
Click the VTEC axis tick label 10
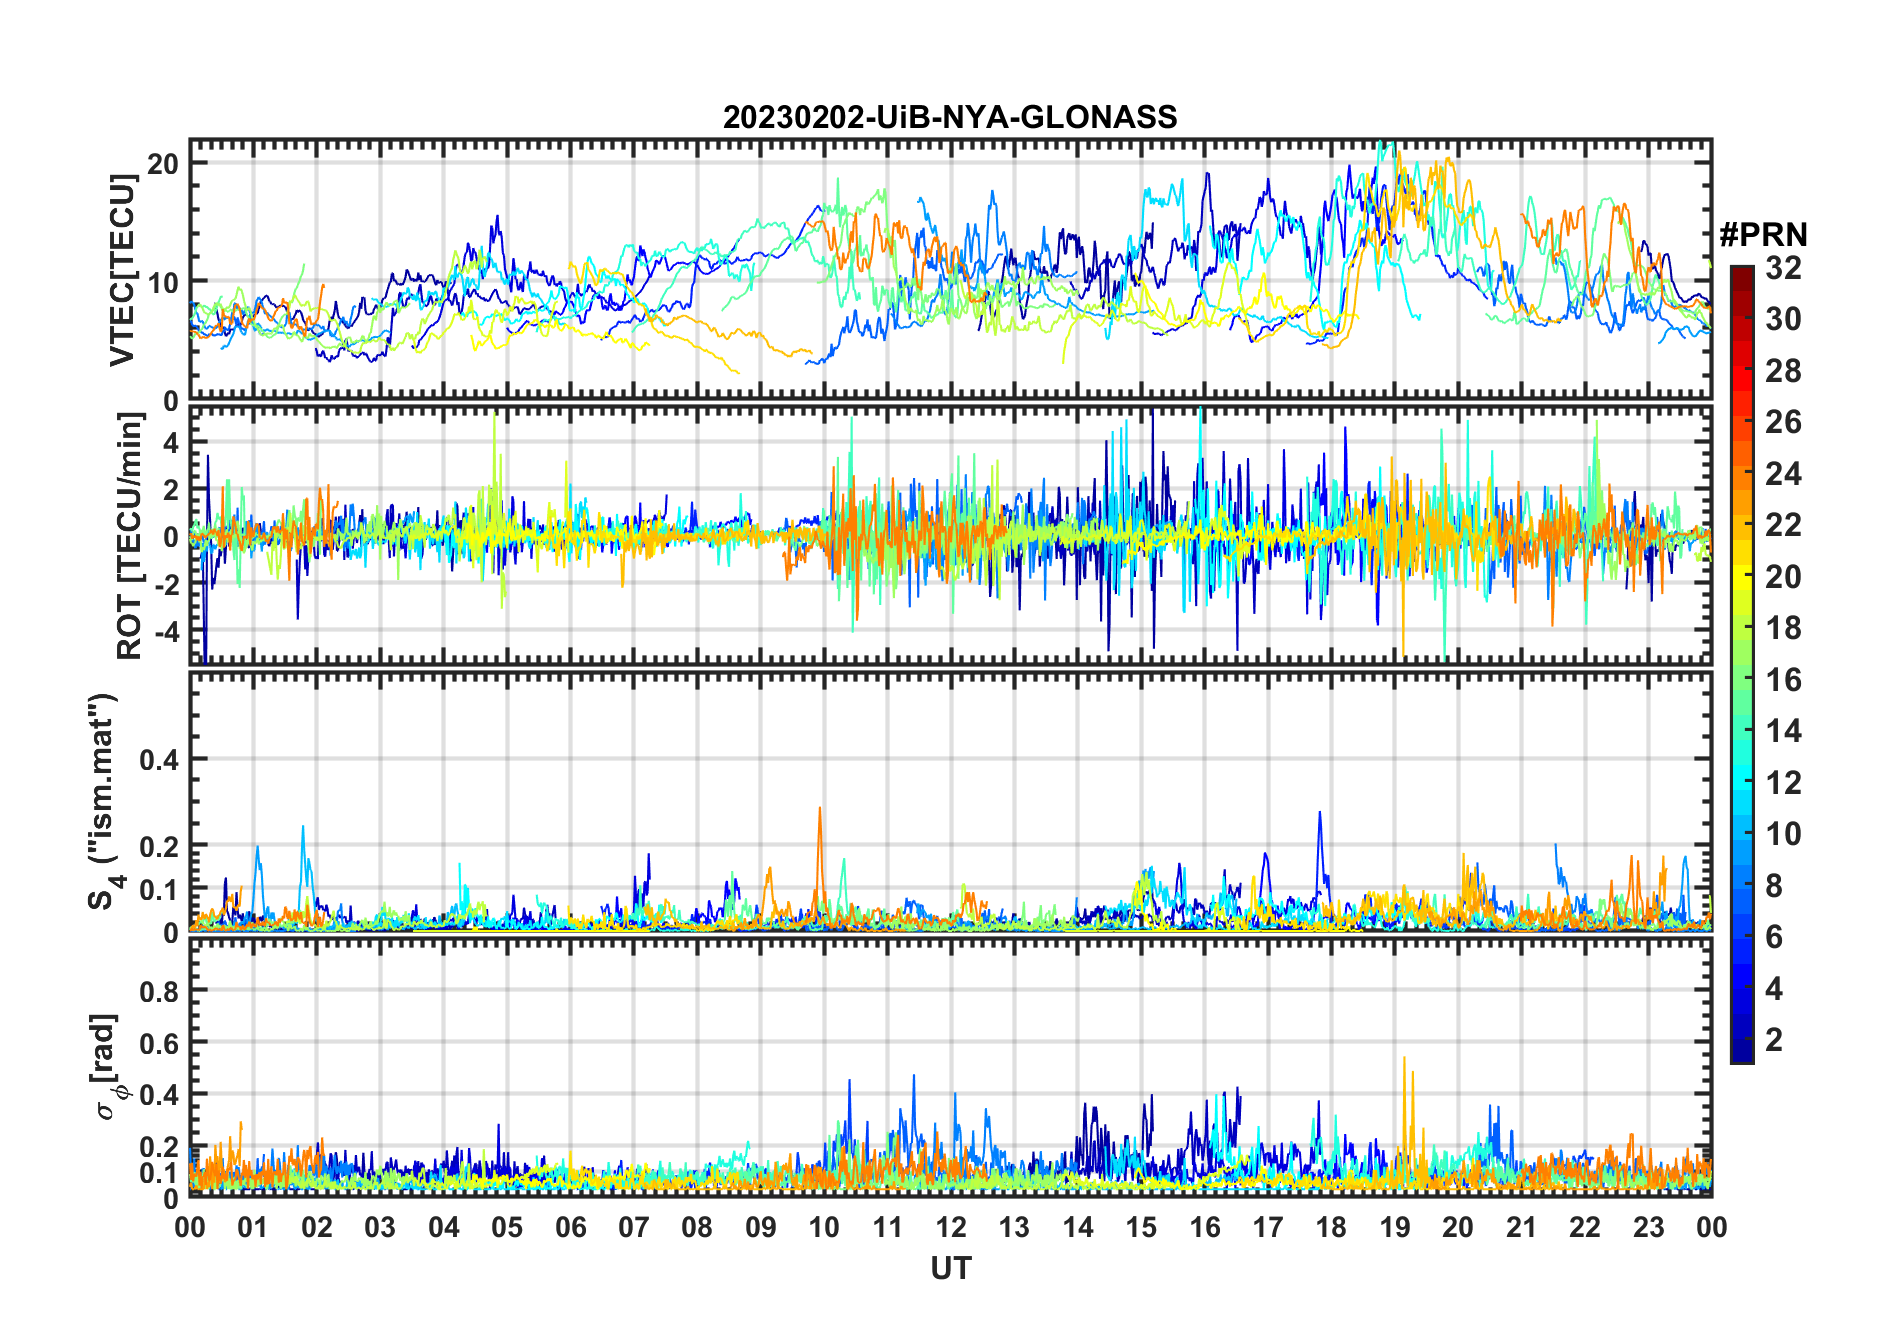point(163,282)
